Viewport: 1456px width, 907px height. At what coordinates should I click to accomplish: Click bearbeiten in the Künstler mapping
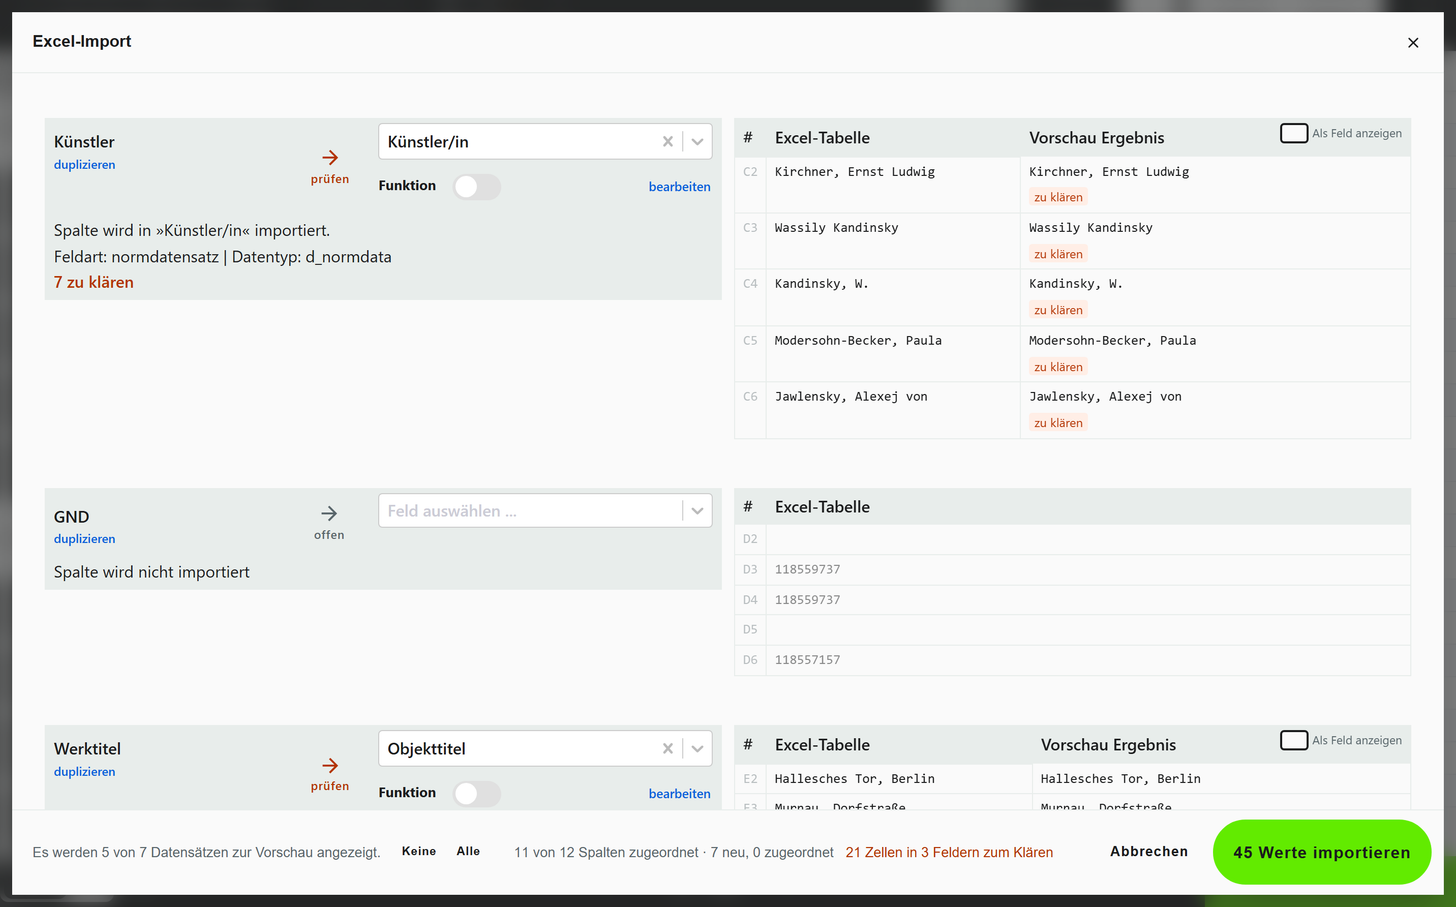pyautogui.click(x=679, y=187)
